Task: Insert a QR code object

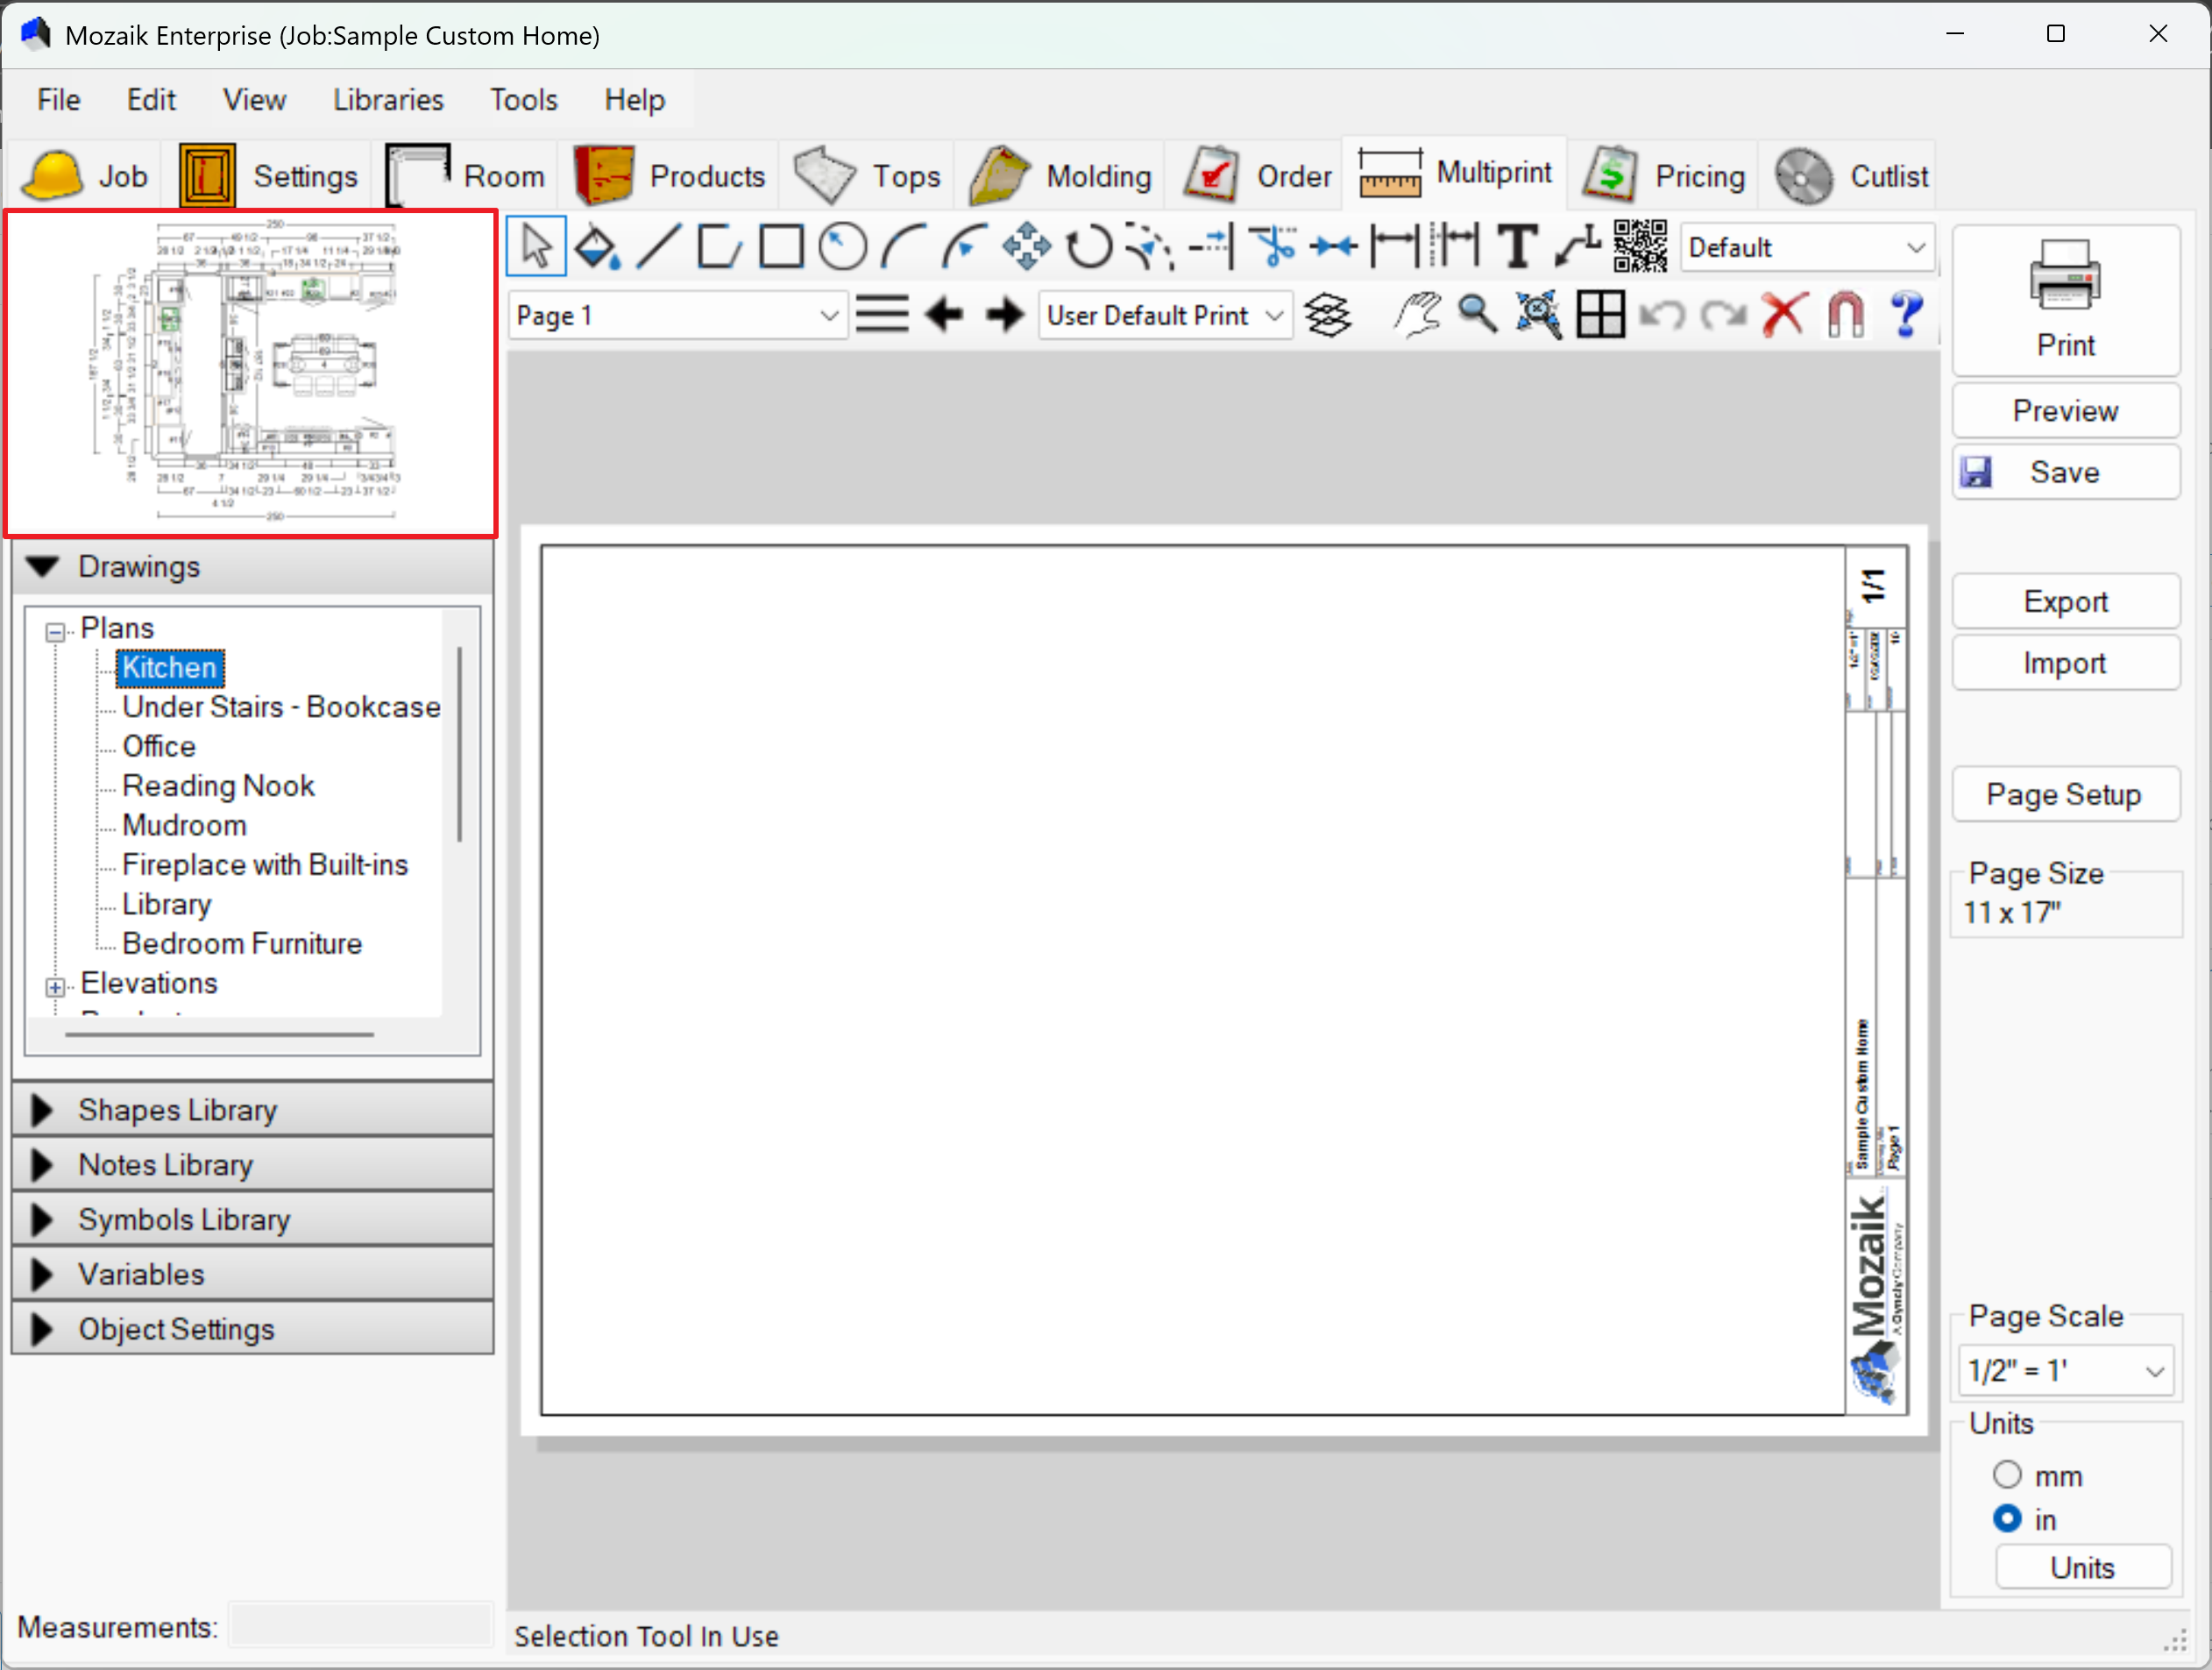Action: pyautogui.click(x=1639, y=247)
